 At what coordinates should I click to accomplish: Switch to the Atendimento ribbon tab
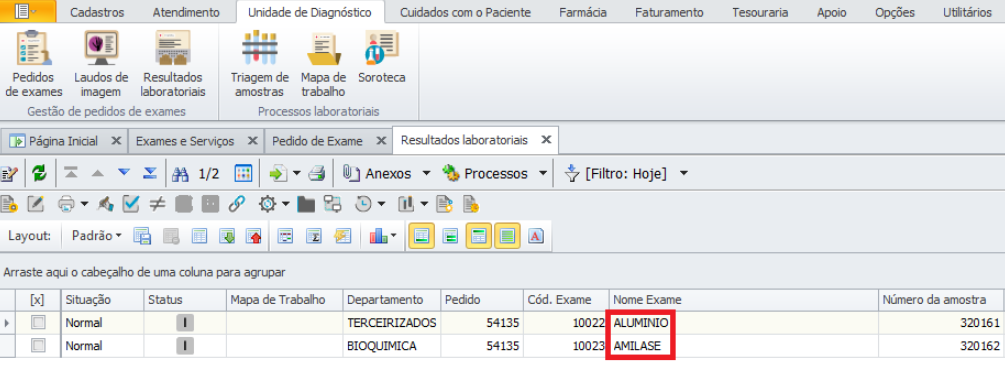[186, 12]
